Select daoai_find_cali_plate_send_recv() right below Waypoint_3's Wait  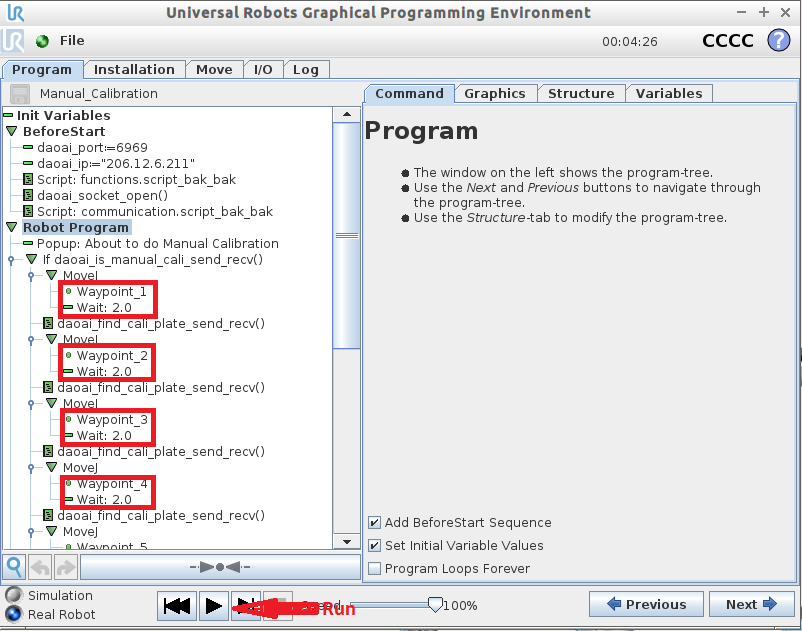tap(154, 452)
